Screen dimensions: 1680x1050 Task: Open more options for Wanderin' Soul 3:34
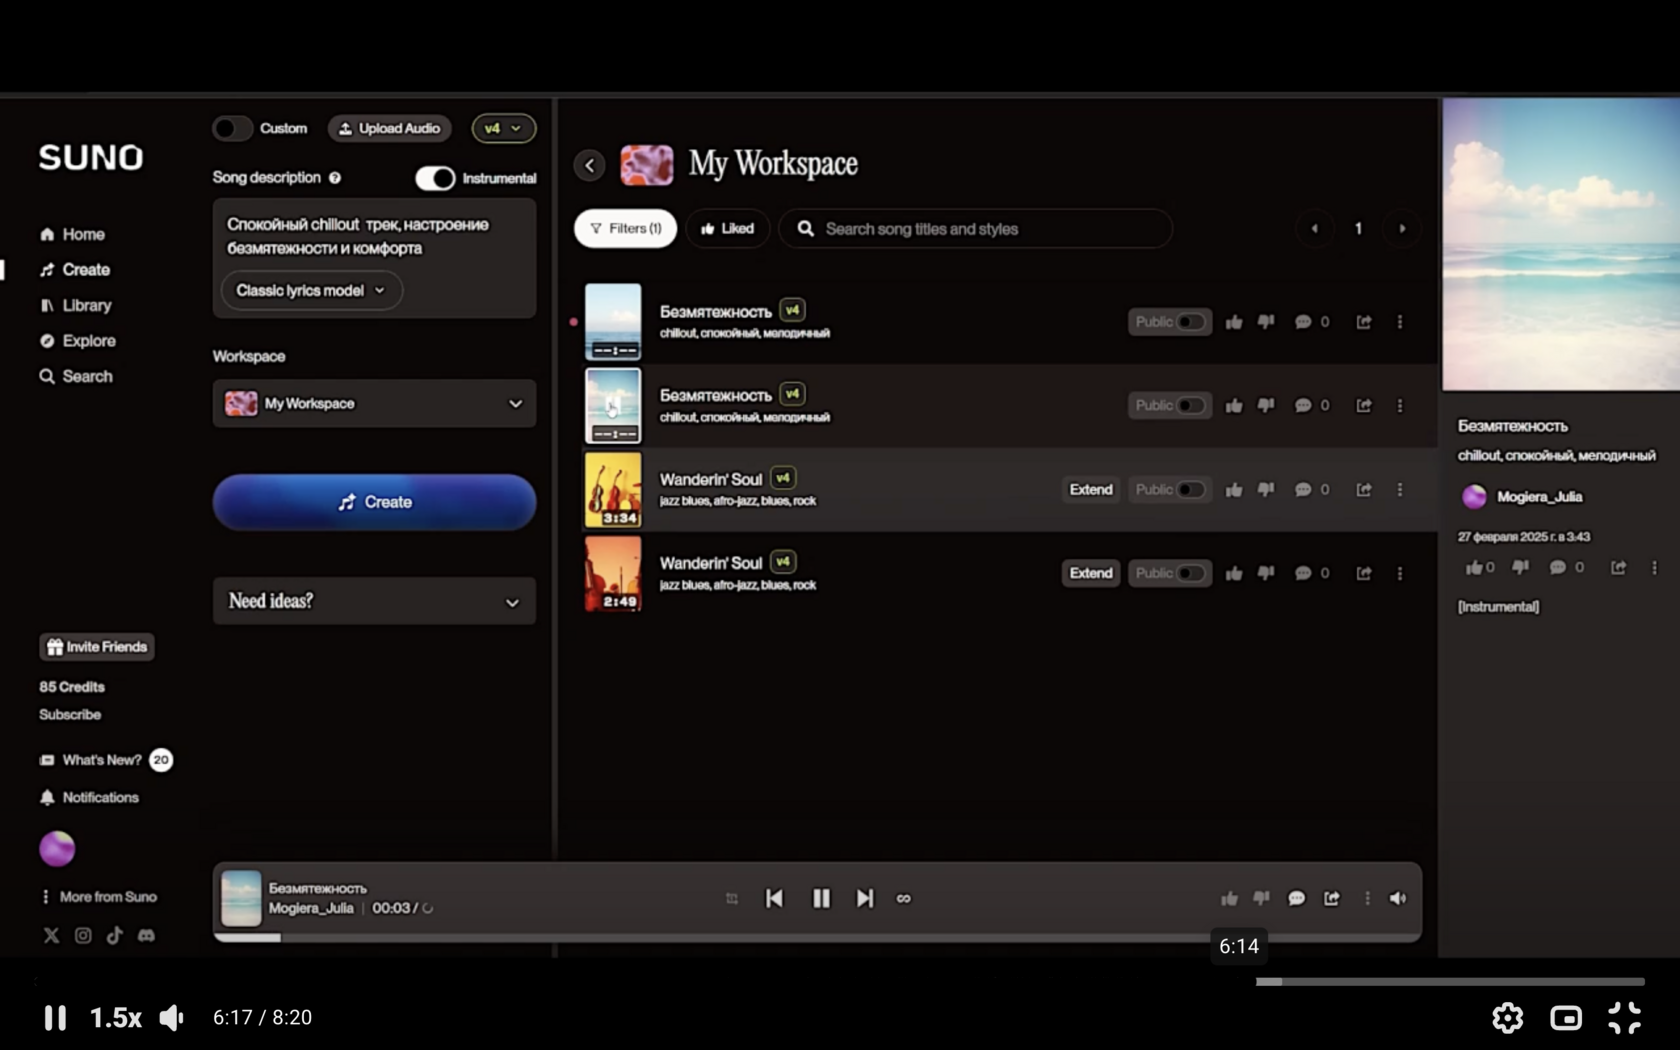tap(1400, 490)
